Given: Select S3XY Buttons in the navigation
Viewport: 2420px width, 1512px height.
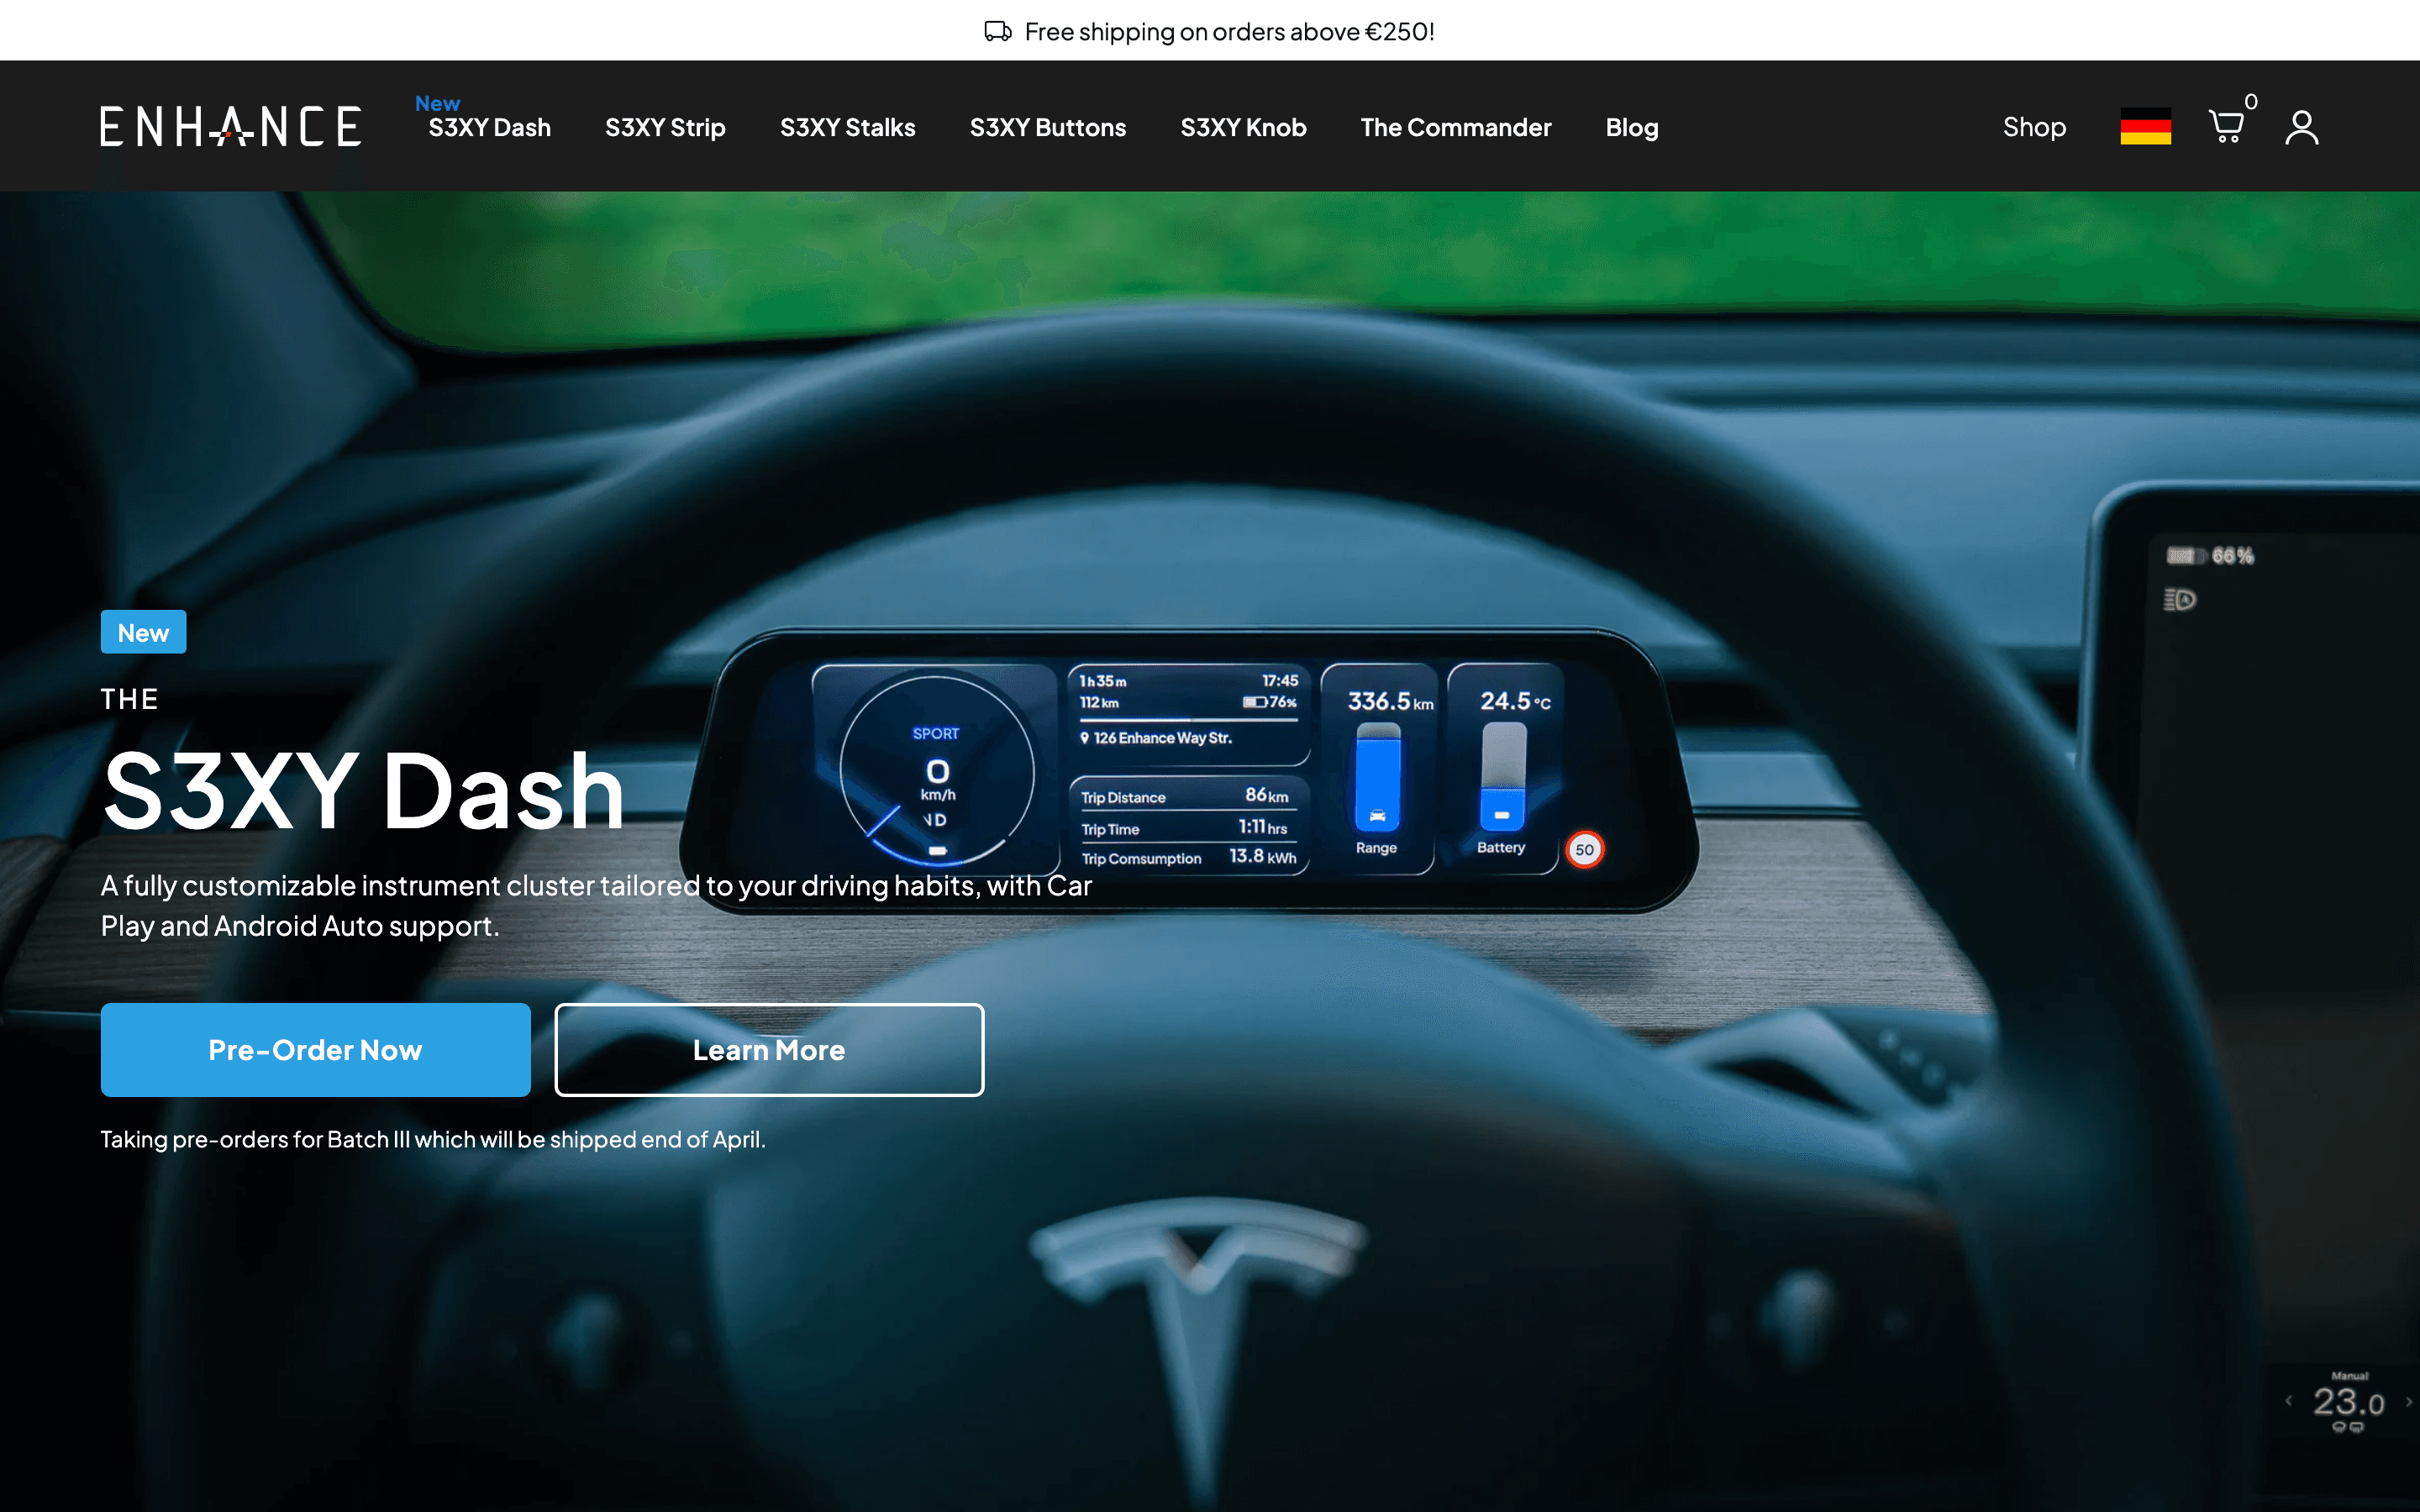Looking at the screenshot, I should (1047, 127).
